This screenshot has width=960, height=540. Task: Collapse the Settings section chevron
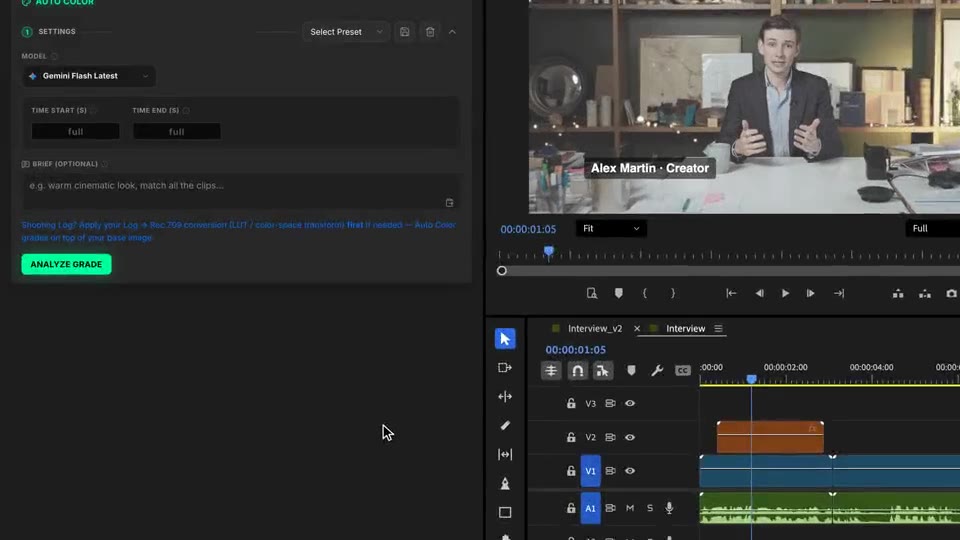[x=452, y=32]
